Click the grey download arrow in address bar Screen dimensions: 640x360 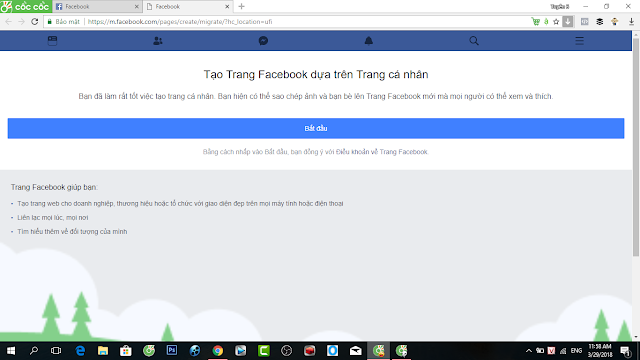(x=568, y=22)
